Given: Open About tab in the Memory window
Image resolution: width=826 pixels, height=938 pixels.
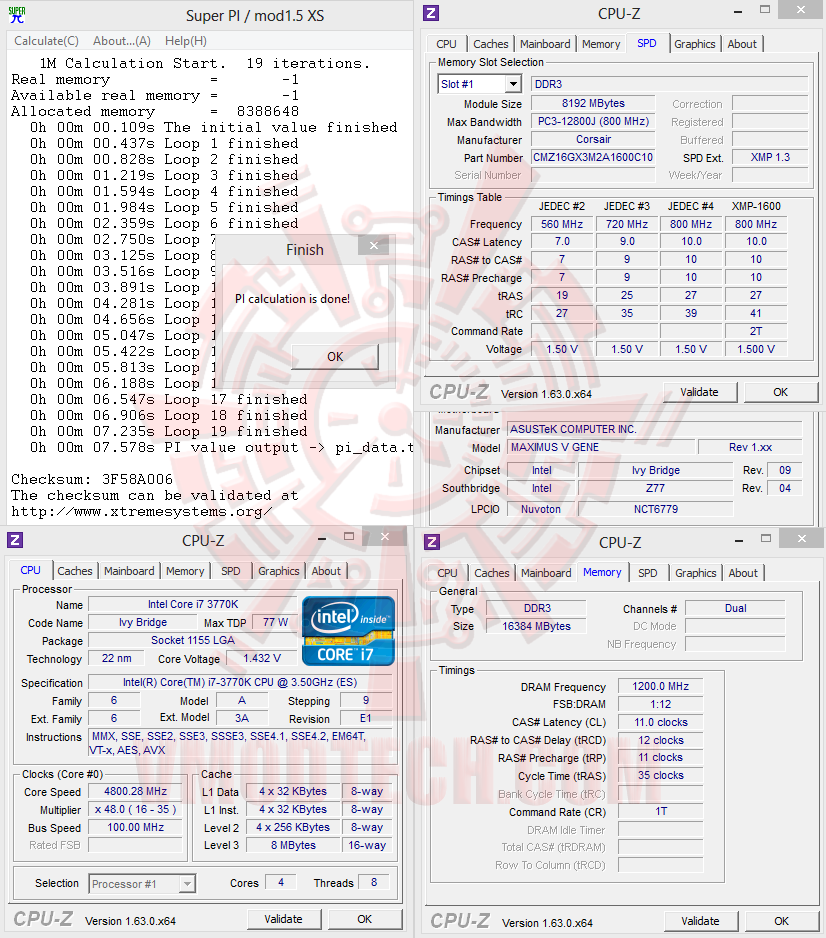Looking at the screenshot, I should (743, 572).
